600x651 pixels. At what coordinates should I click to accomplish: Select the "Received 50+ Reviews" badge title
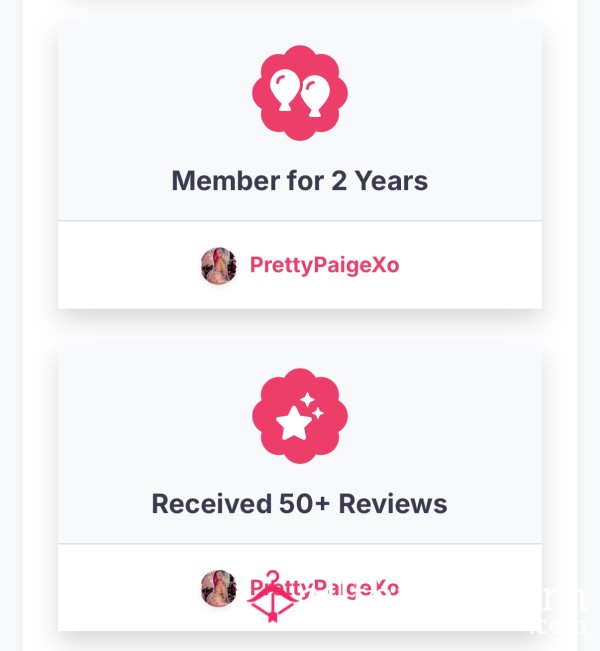pos(300,504)
